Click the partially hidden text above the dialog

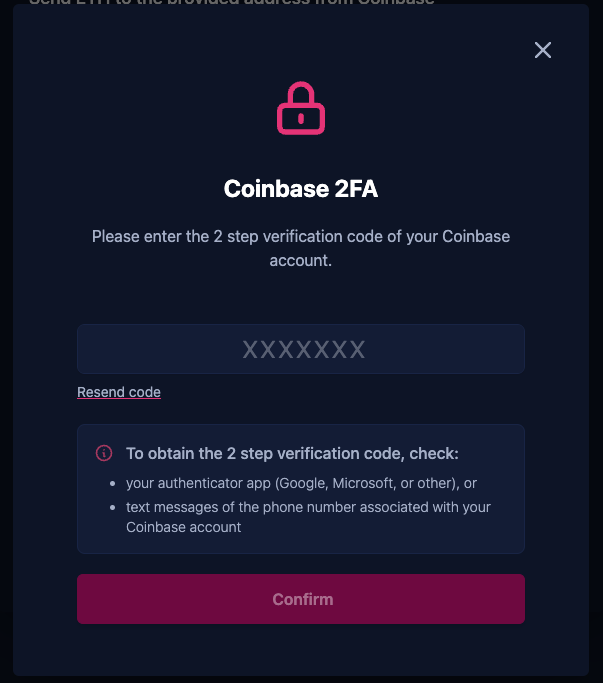231,2
